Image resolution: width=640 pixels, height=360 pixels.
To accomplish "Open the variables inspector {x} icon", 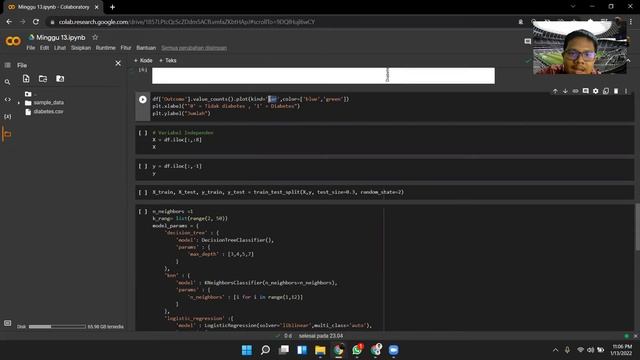I will pos(7,116).
